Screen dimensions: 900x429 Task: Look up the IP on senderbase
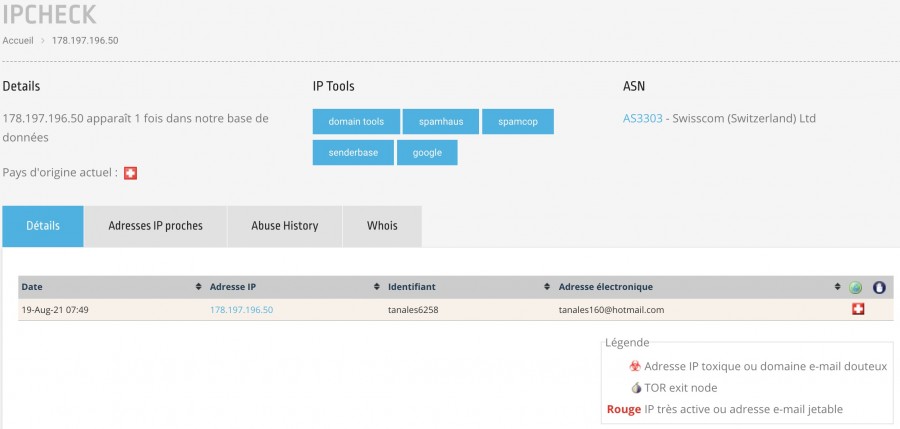point(351,153)
